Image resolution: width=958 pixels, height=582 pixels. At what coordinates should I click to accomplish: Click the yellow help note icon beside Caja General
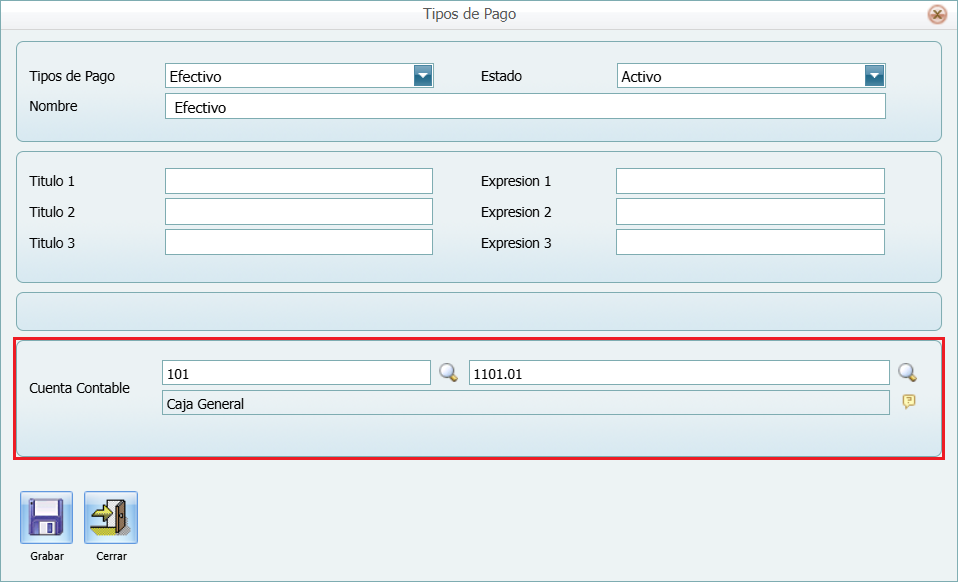[909, 401]
